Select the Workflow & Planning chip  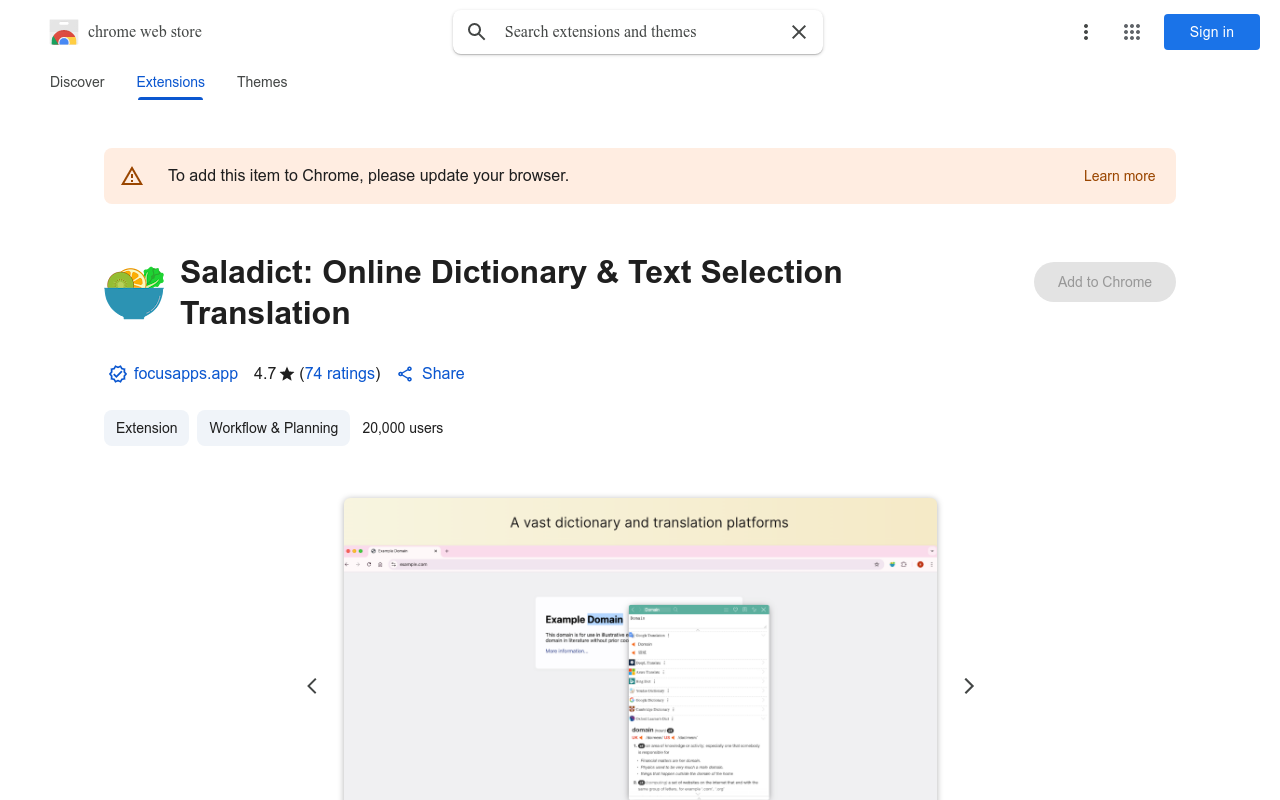274,428
